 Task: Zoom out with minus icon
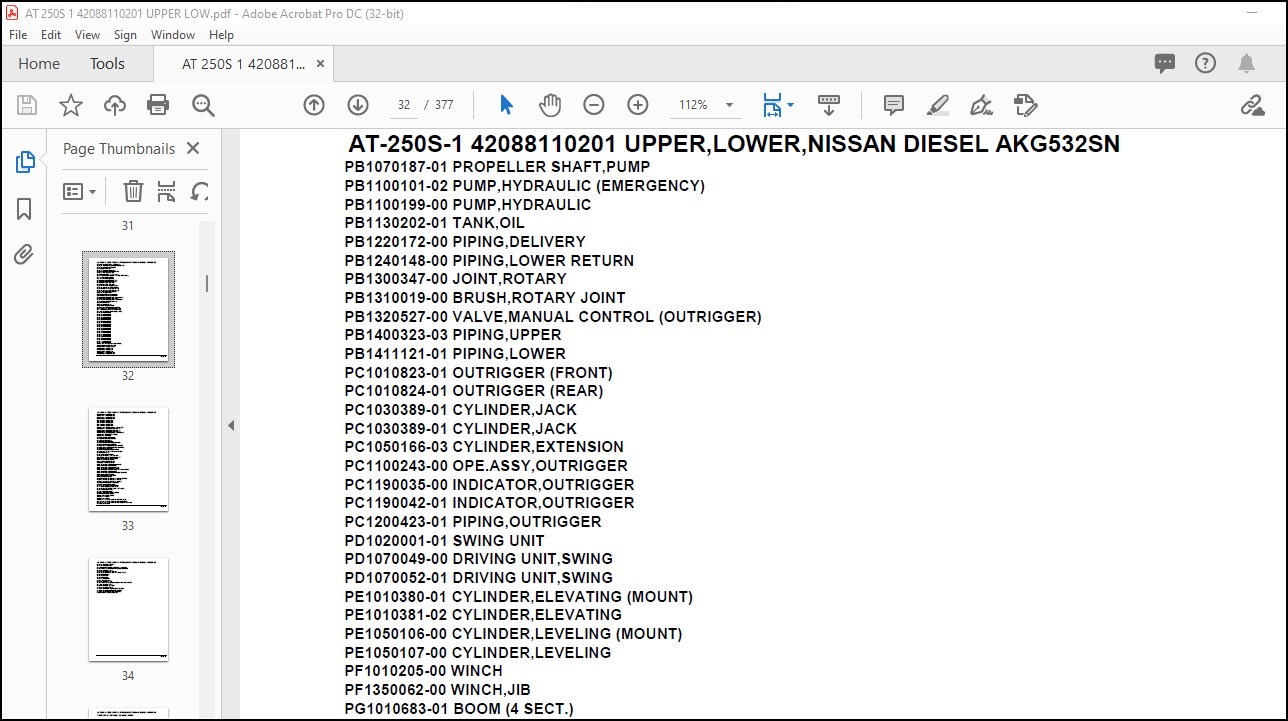coord(594,105)
